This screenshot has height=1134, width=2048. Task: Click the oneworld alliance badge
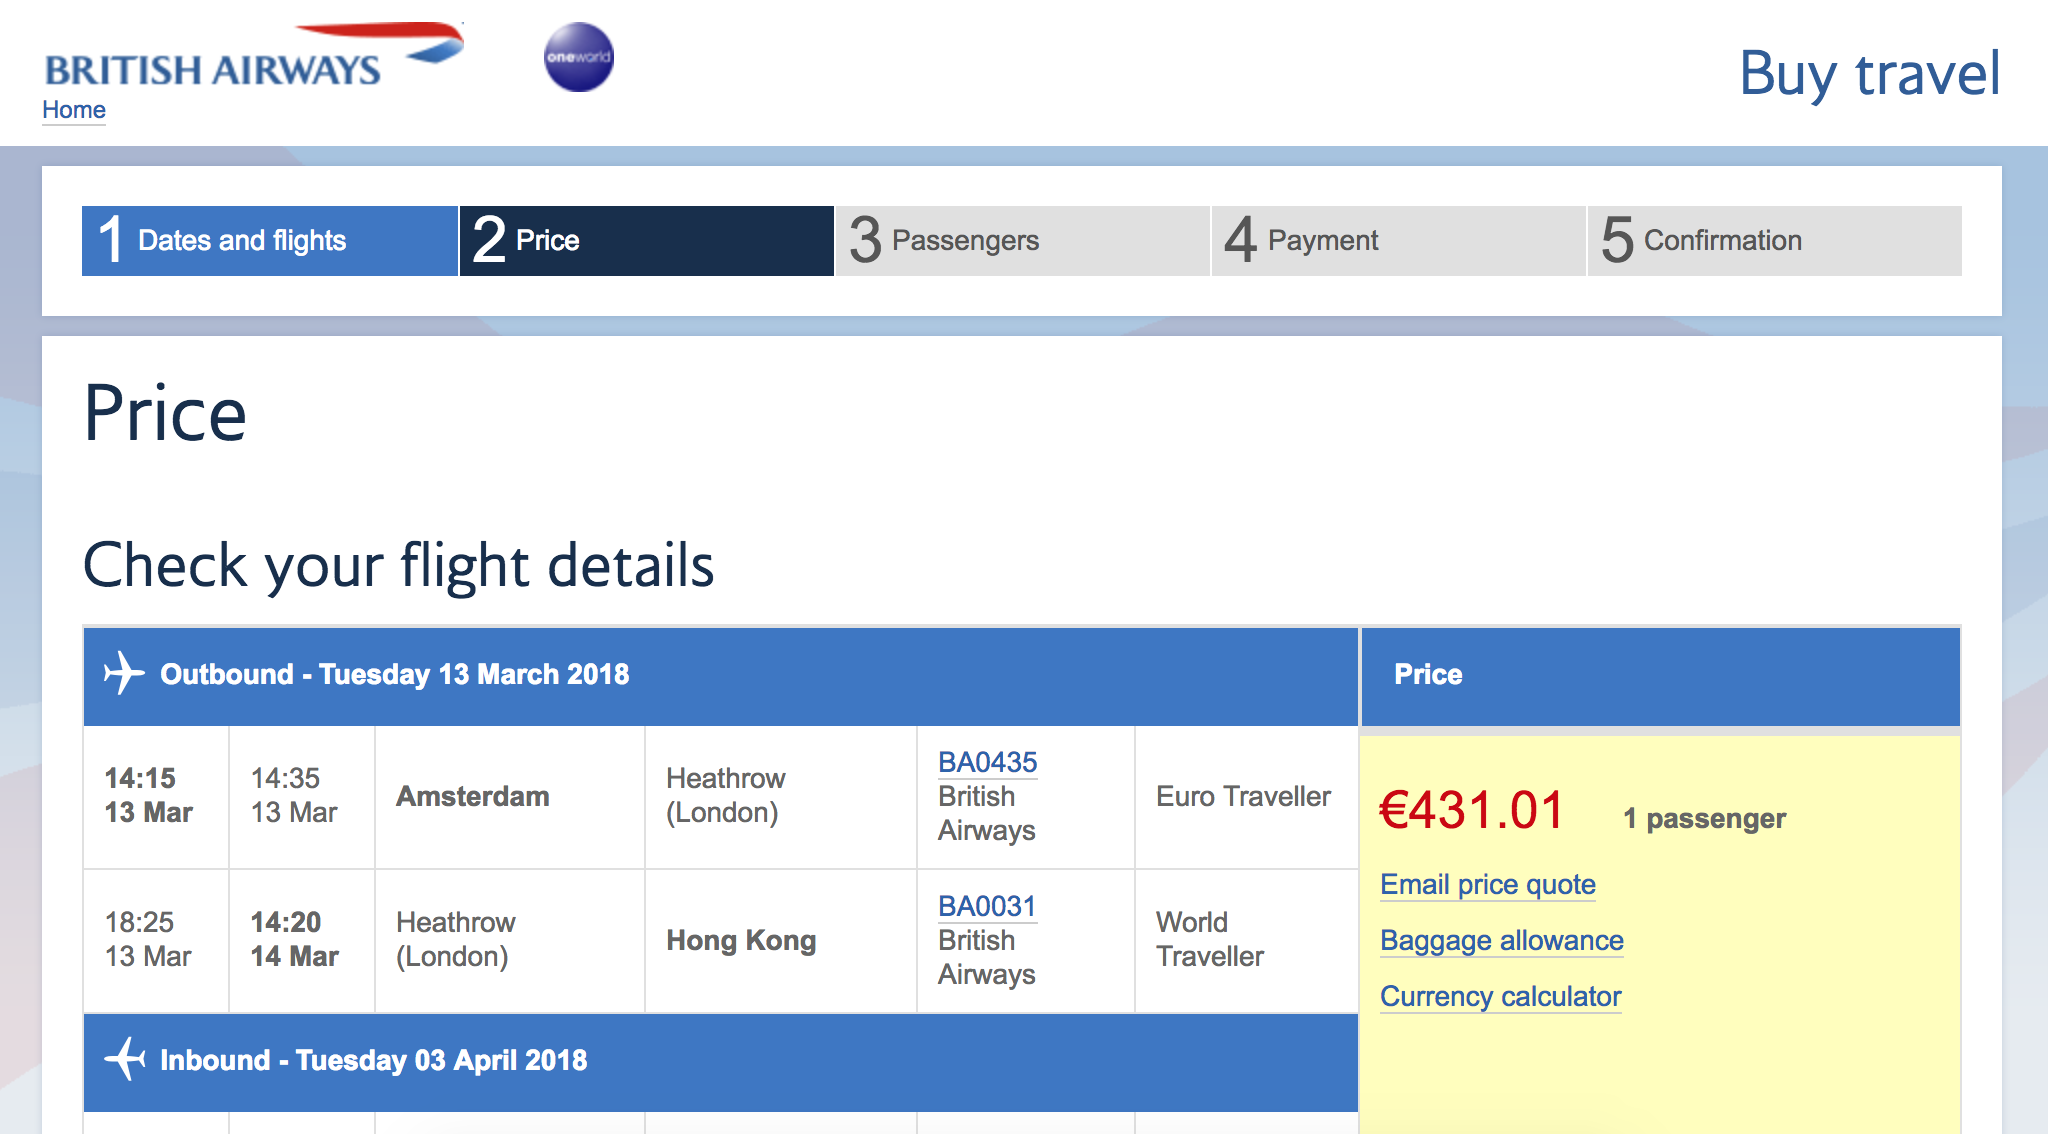click(x=578, y=57)
